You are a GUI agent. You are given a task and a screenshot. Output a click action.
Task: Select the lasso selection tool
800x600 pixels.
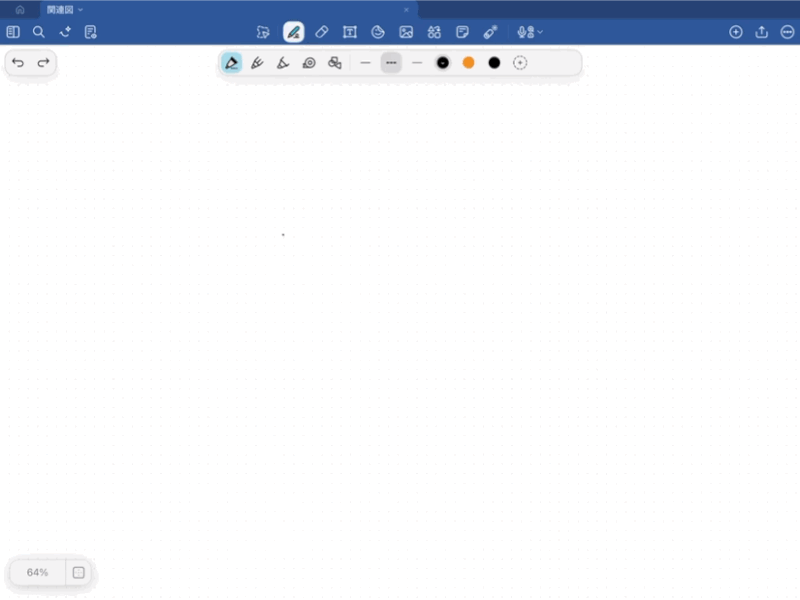click(x=263, y=32)
